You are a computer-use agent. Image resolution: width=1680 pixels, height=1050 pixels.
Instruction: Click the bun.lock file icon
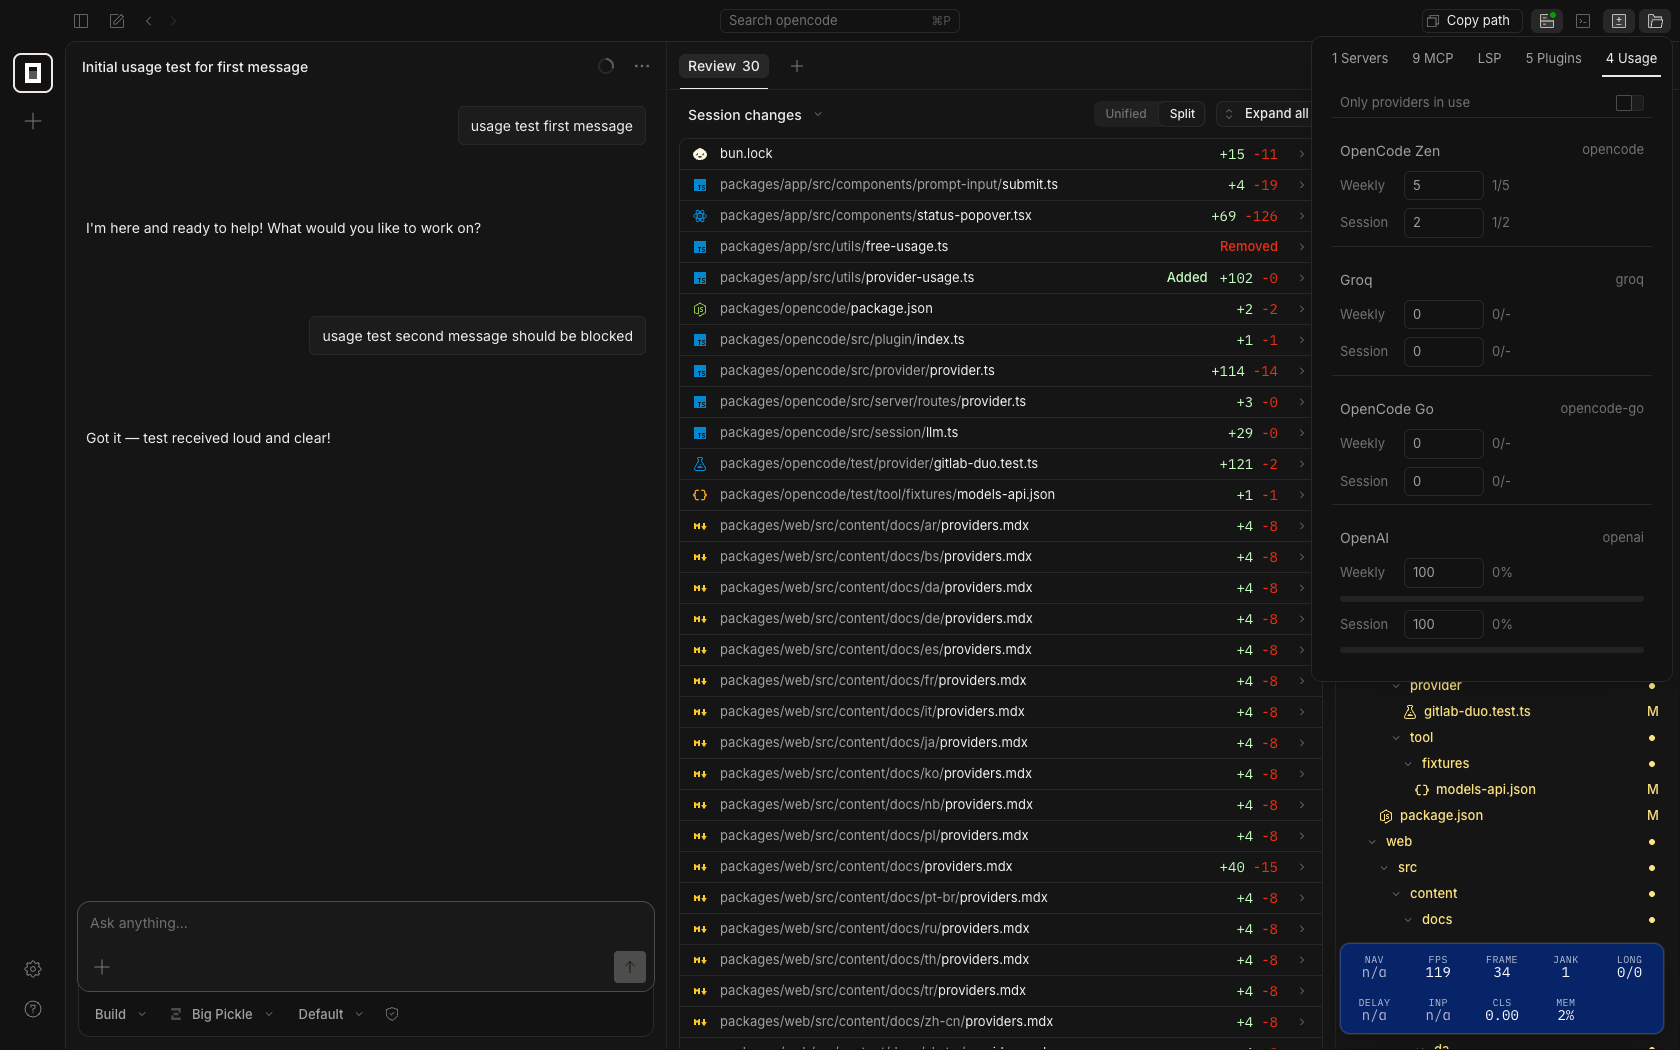coord(700,154)
